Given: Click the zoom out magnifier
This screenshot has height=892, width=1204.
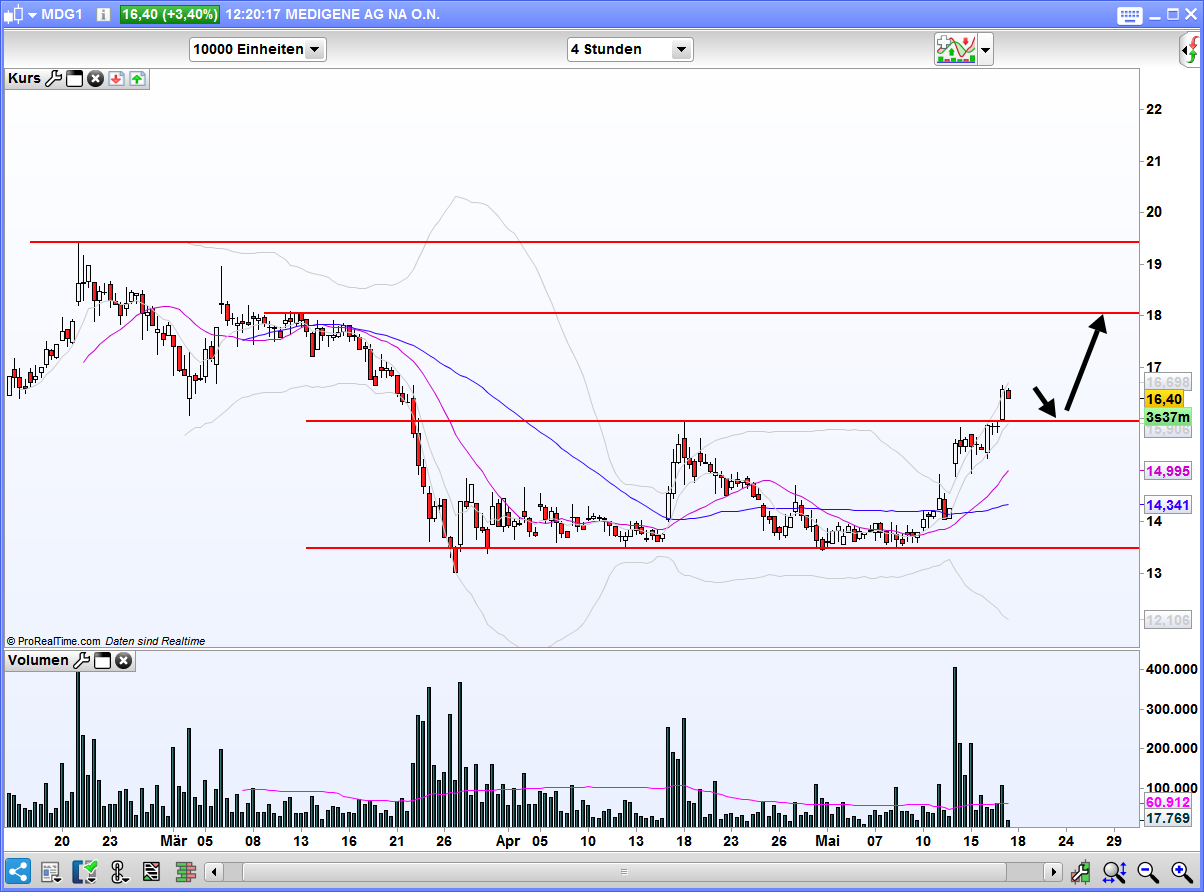Looking at the screenshot, I should coord(1147,871).
